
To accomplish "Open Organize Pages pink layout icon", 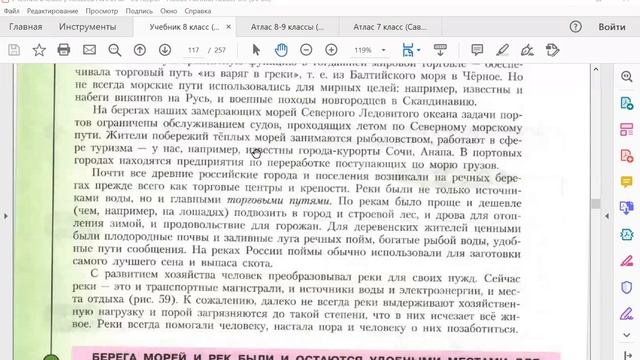I will (627, 129).
